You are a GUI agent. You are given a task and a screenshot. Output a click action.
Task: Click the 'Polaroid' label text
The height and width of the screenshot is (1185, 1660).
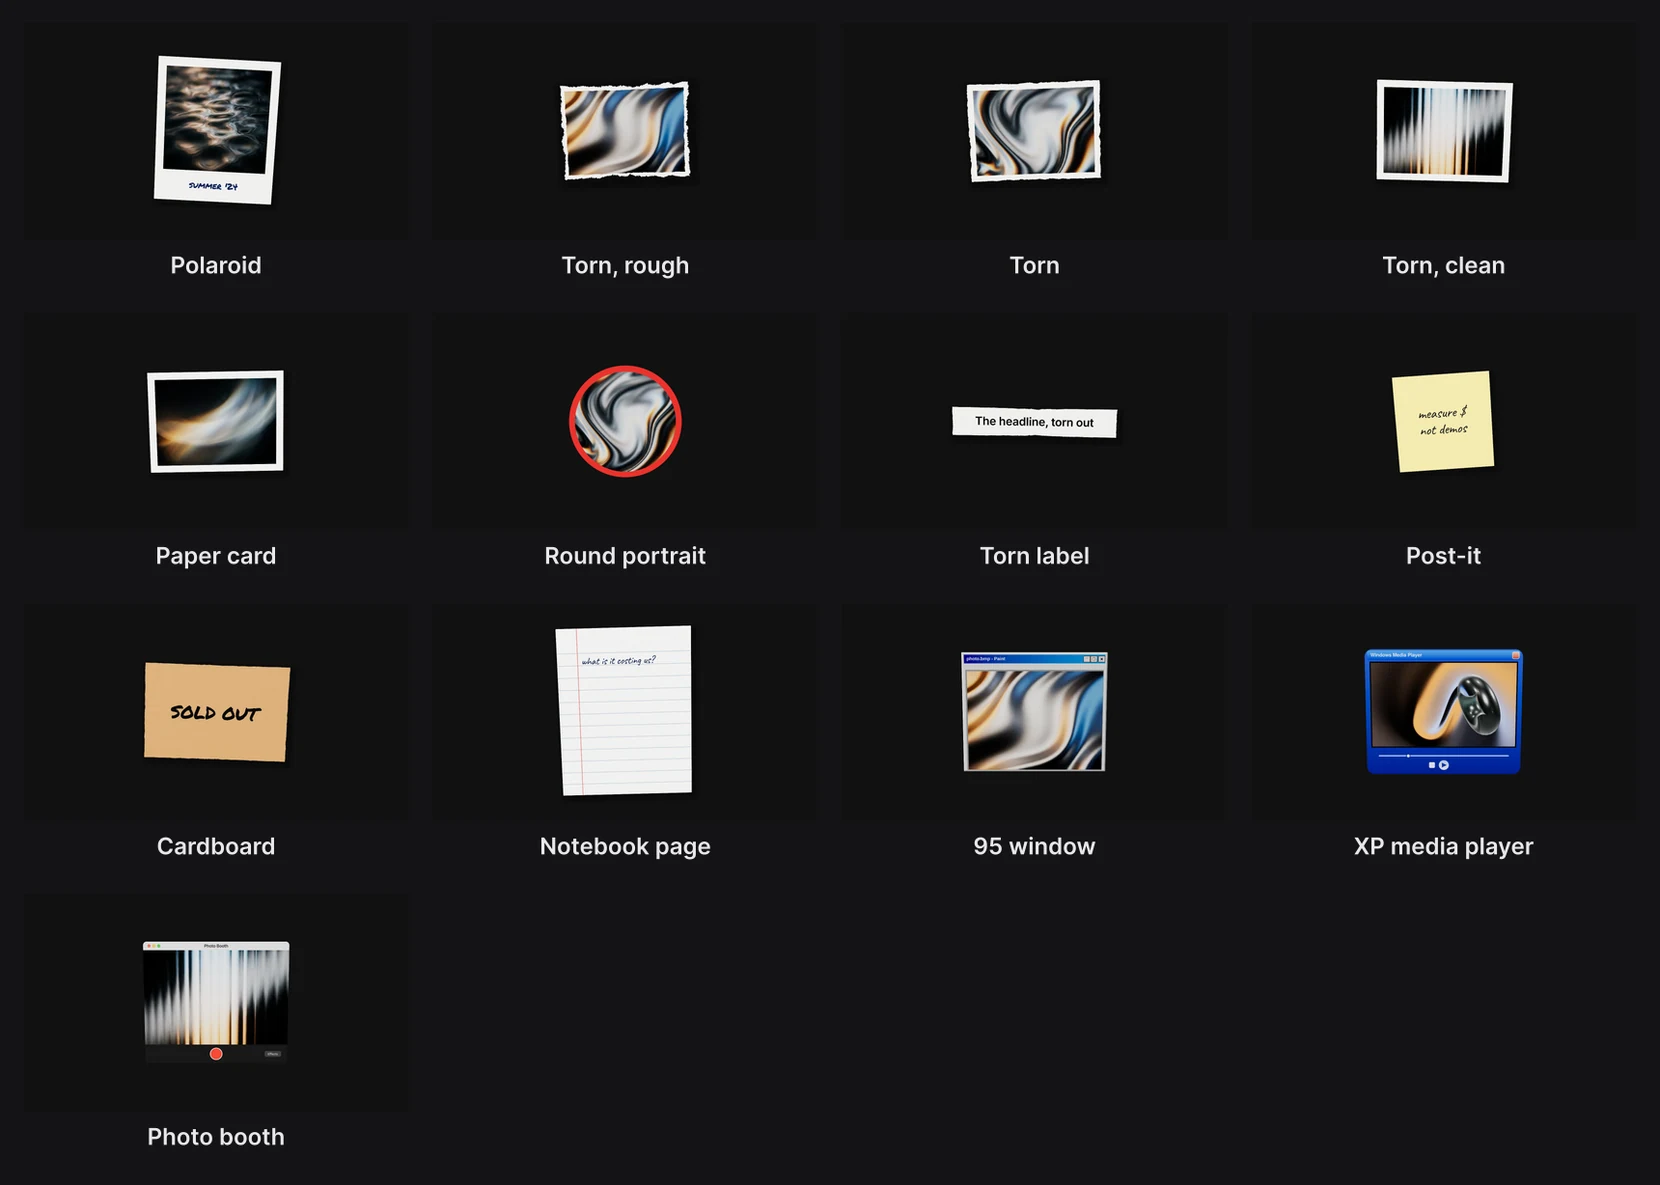216,265
